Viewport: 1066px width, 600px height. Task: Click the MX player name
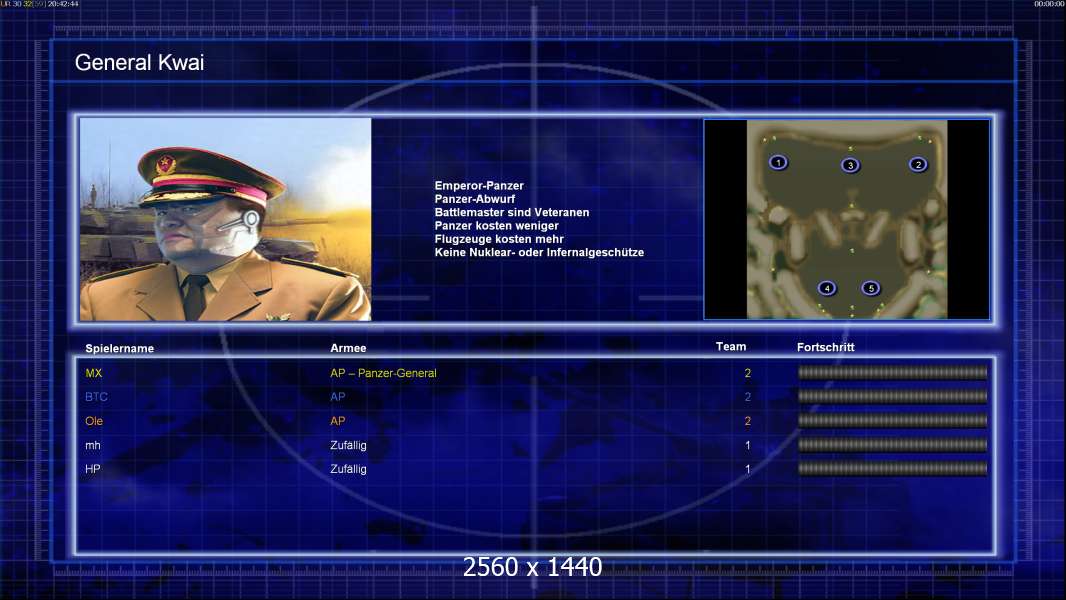coord(94,373)
